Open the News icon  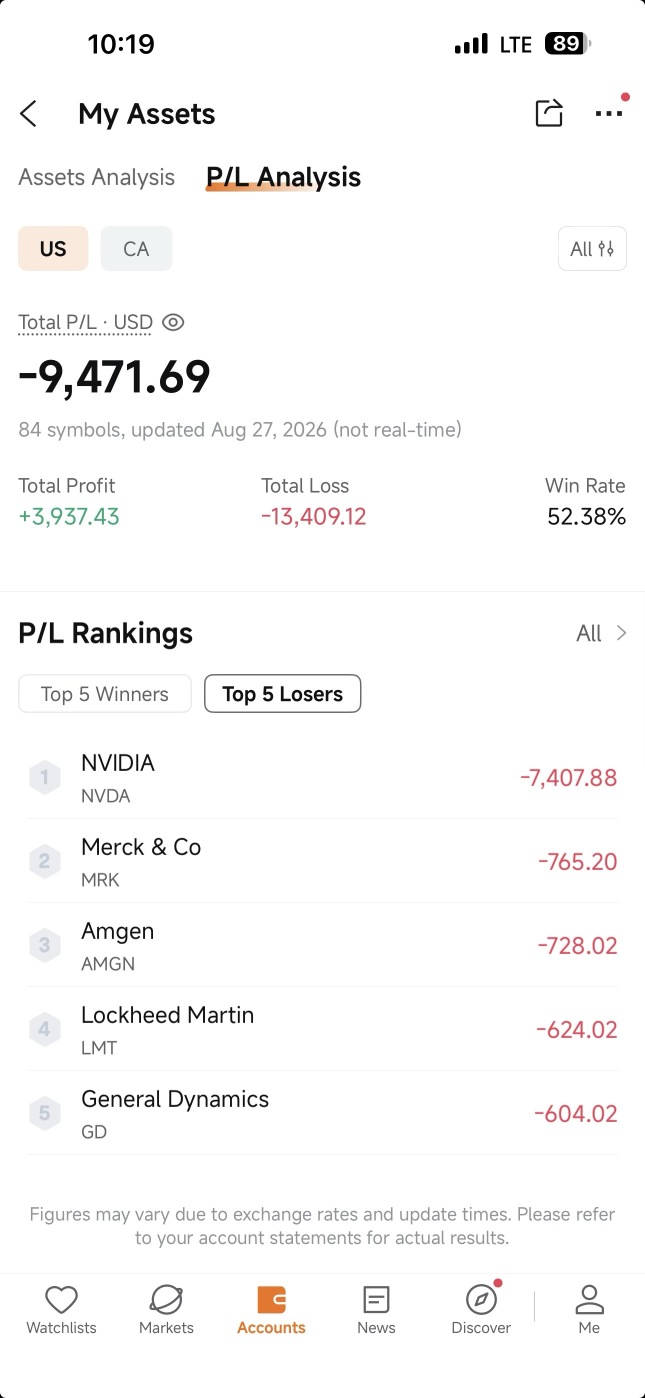376,1300
